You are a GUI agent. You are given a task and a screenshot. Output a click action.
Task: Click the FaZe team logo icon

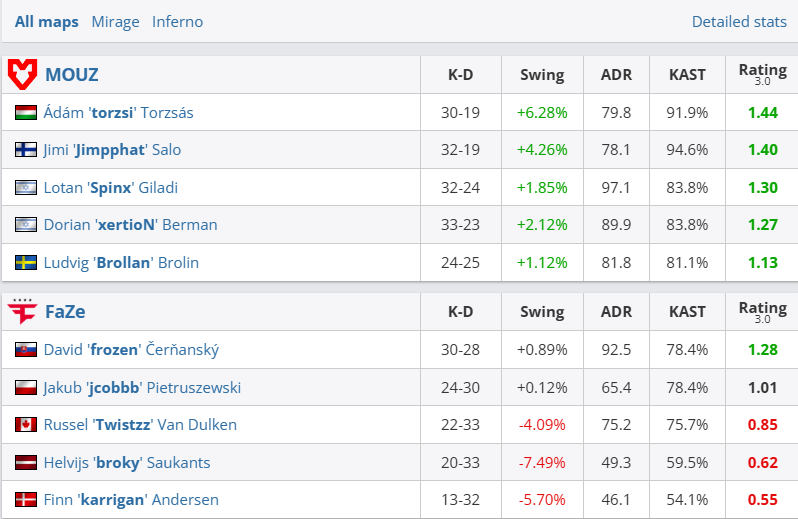[x=22, y=311]
